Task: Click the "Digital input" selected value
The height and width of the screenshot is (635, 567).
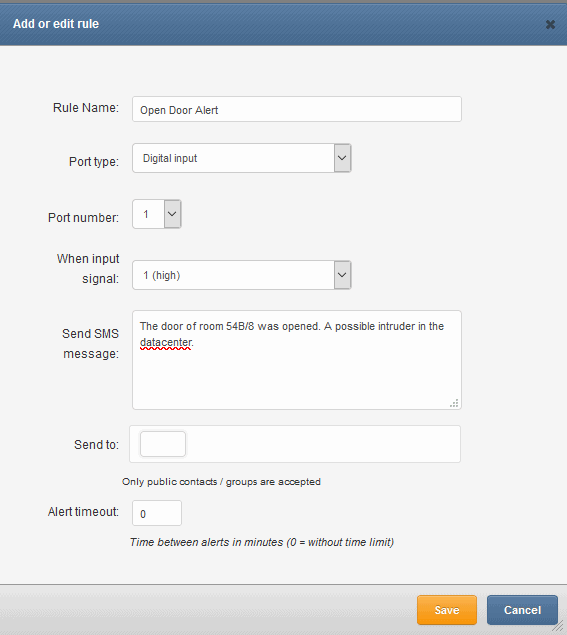Action: coord(170,158)
